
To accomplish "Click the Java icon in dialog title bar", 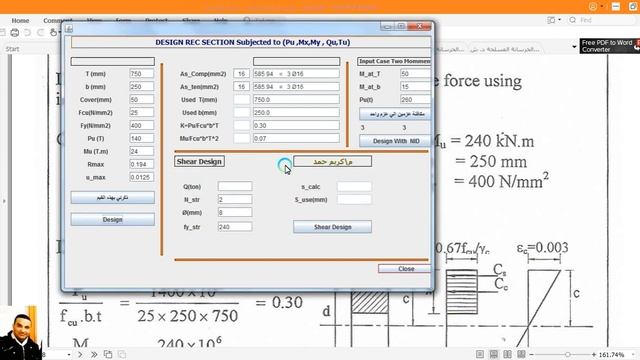I will (x=69, y=29).
